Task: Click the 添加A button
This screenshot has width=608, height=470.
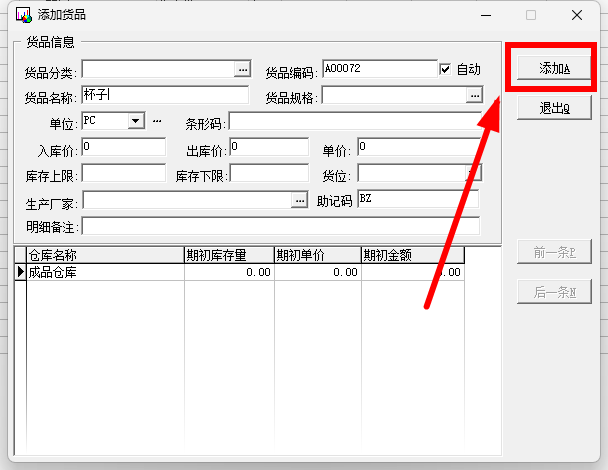Action: pyautogui.click(x=554, y=68)
